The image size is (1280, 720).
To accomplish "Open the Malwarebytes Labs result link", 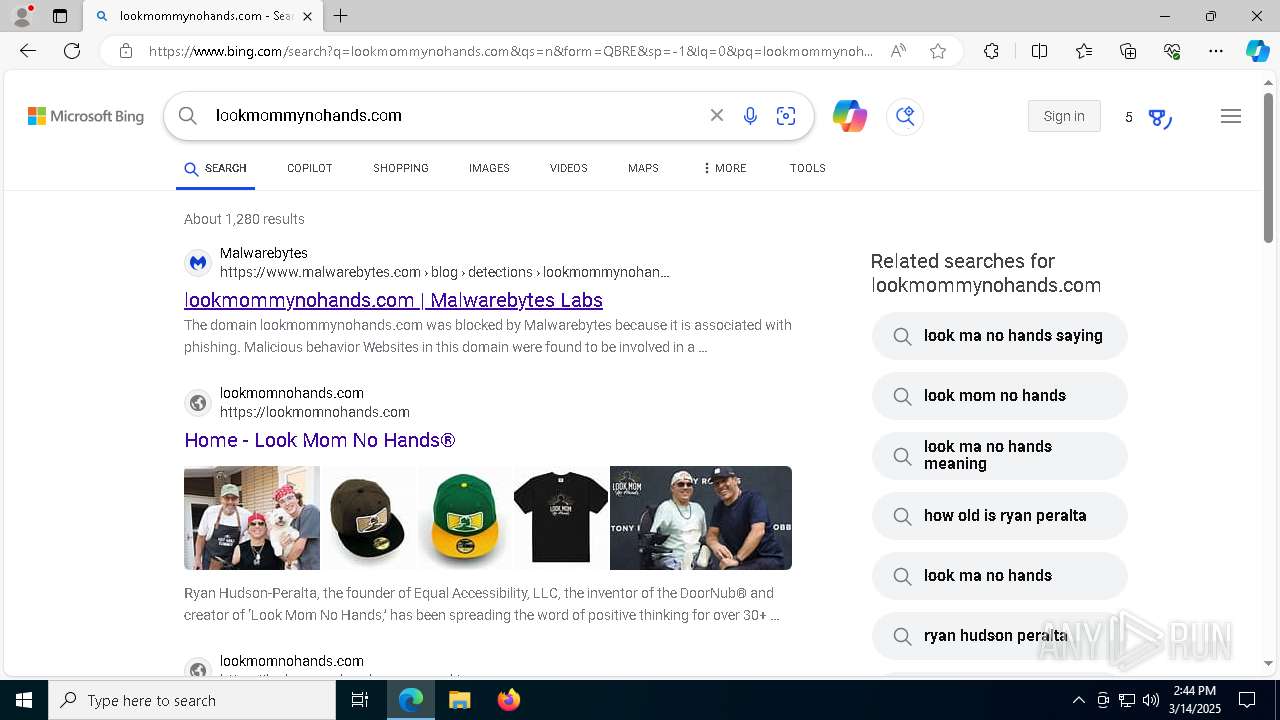I will 393,300.
